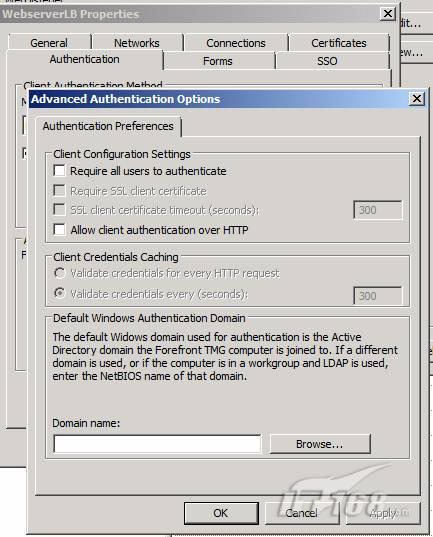
Task: Click the Apply button
Action: tap(383, 513)
